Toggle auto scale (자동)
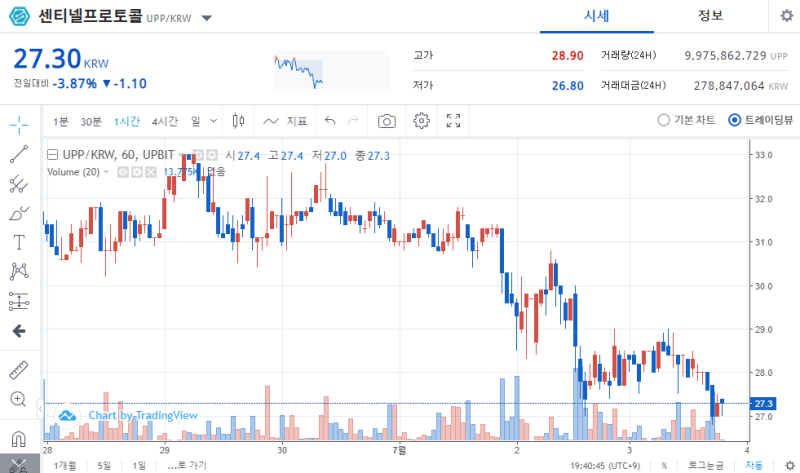Screen dimensions: 800x473 pyautogui.click(x=754, y=465)
